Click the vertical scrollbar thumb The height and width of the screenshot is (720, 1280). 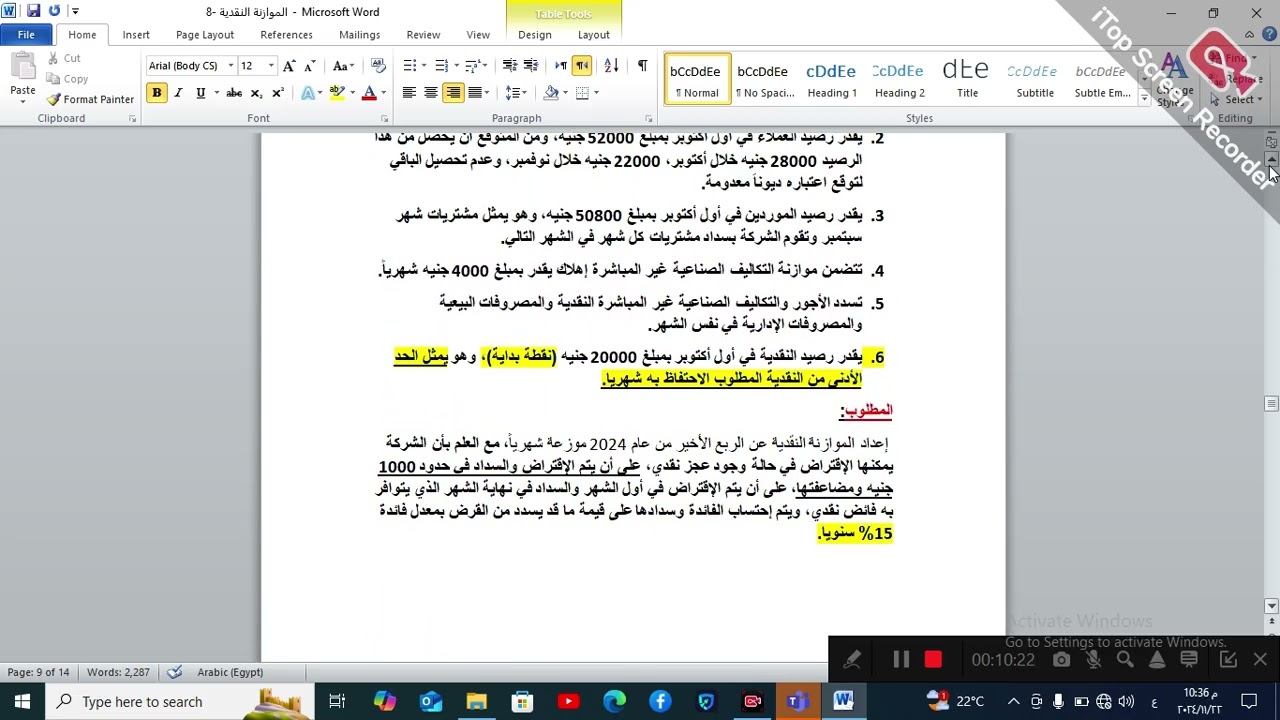[x=1271, y=404]
